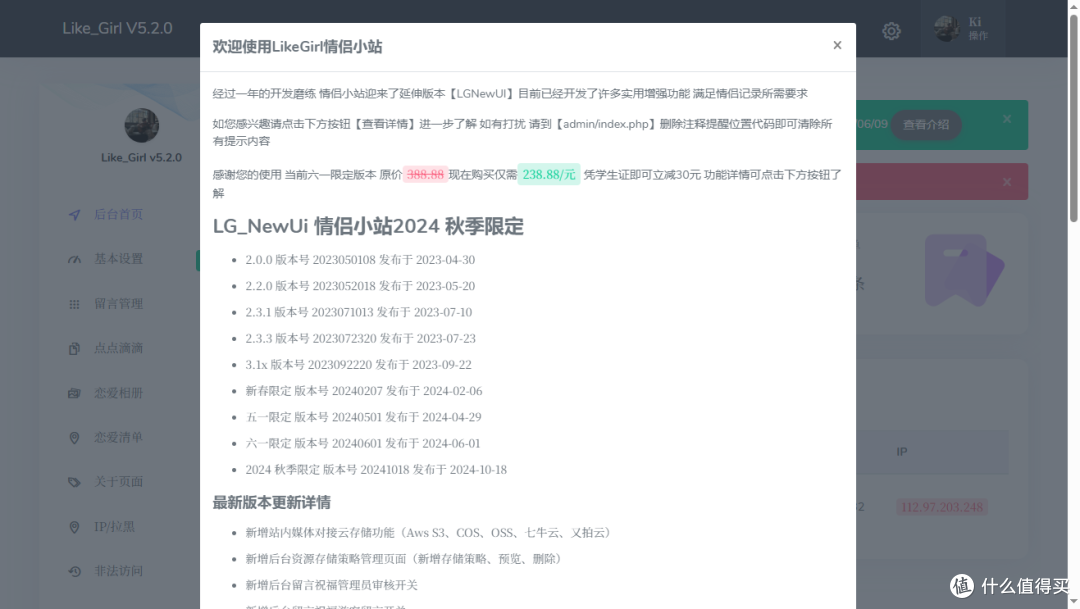Click the 存储策略管理页面 feature line
The width and height of the screenshot is (1080, 609).
coord(405,559)
